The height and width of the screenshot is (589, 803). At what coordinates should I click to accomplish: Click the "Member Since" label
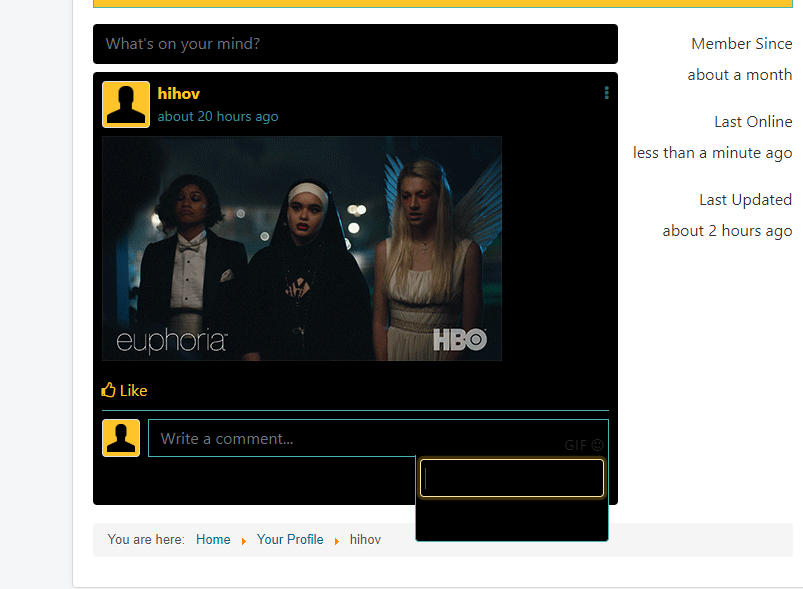[742, 44]
